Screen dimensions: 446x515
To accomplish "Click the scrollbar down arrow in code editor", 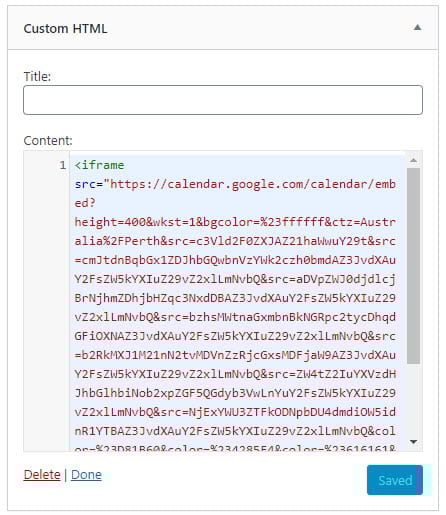I will [413, 442].
